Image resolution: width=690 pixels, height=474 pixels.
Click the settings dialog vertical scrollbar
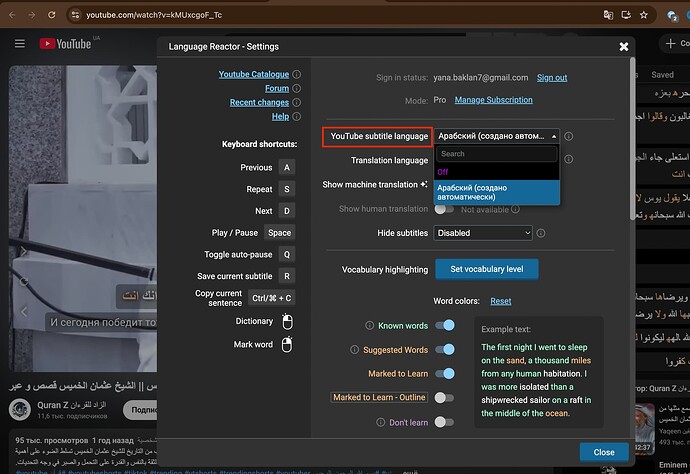[x=632, y=139]
